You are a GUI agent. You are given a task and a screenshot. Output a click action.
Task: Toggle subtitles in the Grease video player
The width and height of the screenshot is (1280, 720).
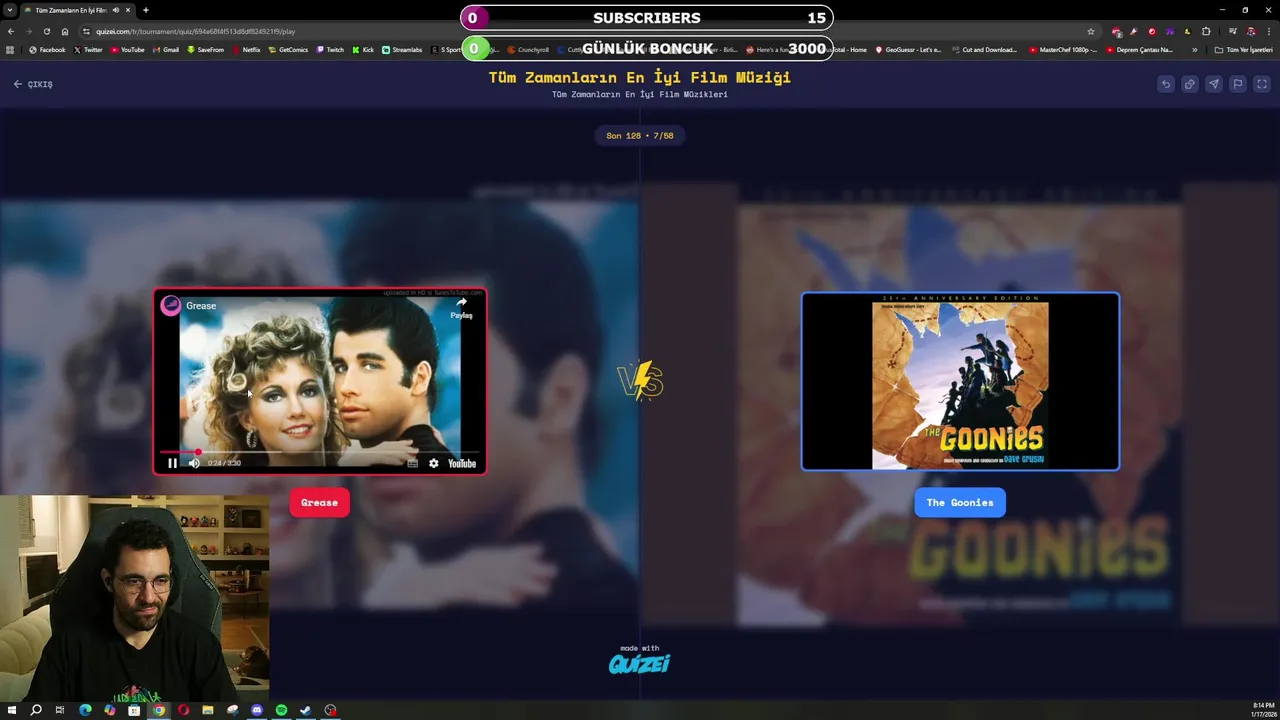coord(412,463)
